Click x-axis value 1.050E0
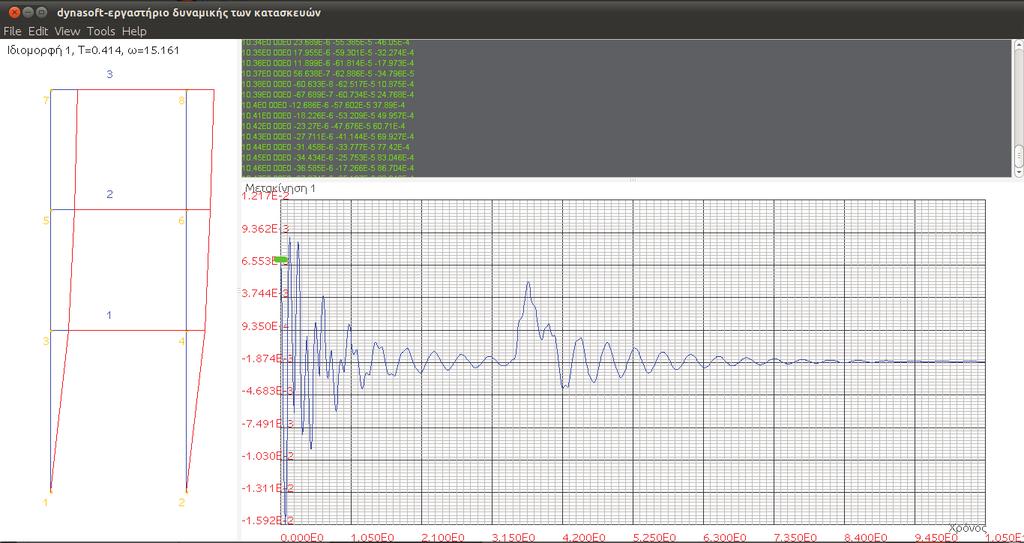 click(374, 537)
